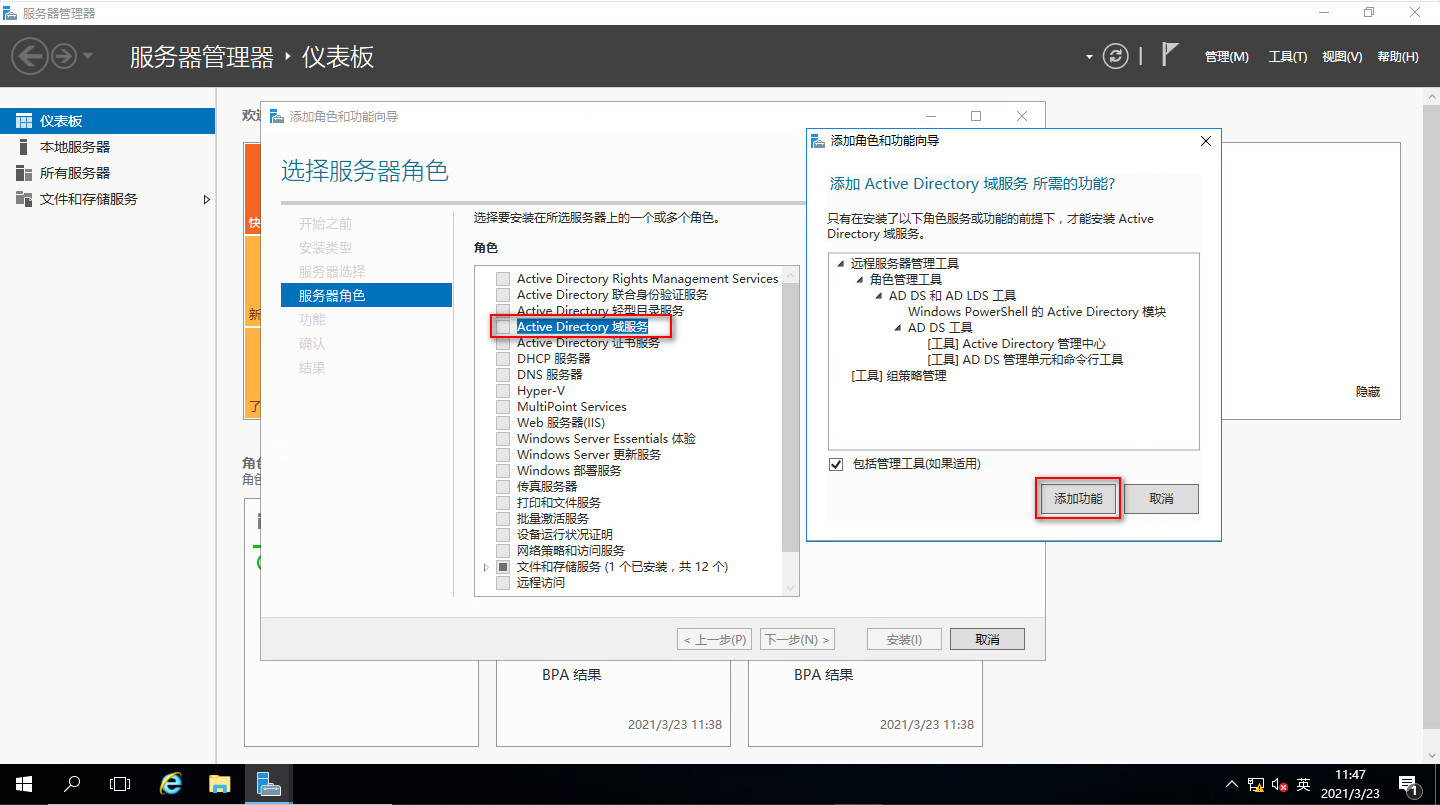Click the 英 input language indicator
Image resolution: width=1440 pixels, height=805 pixels.
pyautogui.click(x=1303, y=785)
